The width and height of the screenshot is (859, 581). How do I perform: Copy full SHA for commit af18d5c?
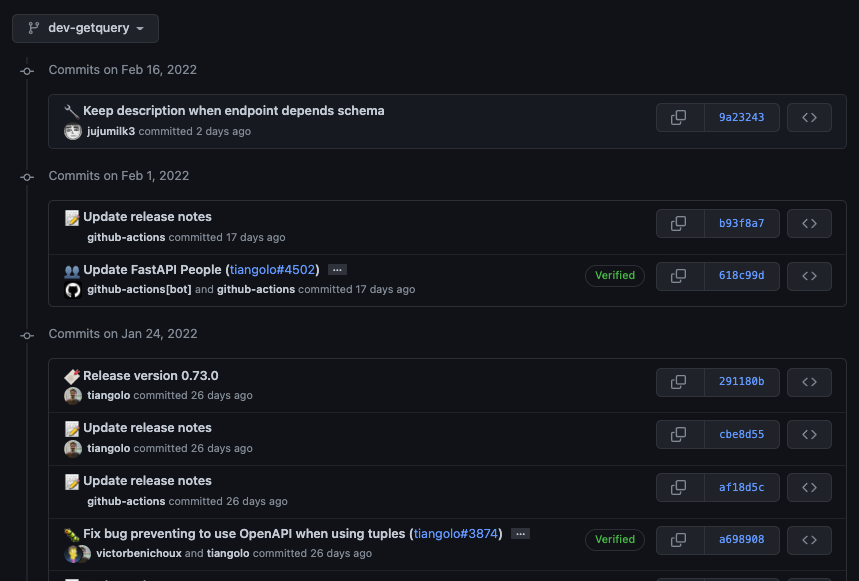(x=679, y=487)
